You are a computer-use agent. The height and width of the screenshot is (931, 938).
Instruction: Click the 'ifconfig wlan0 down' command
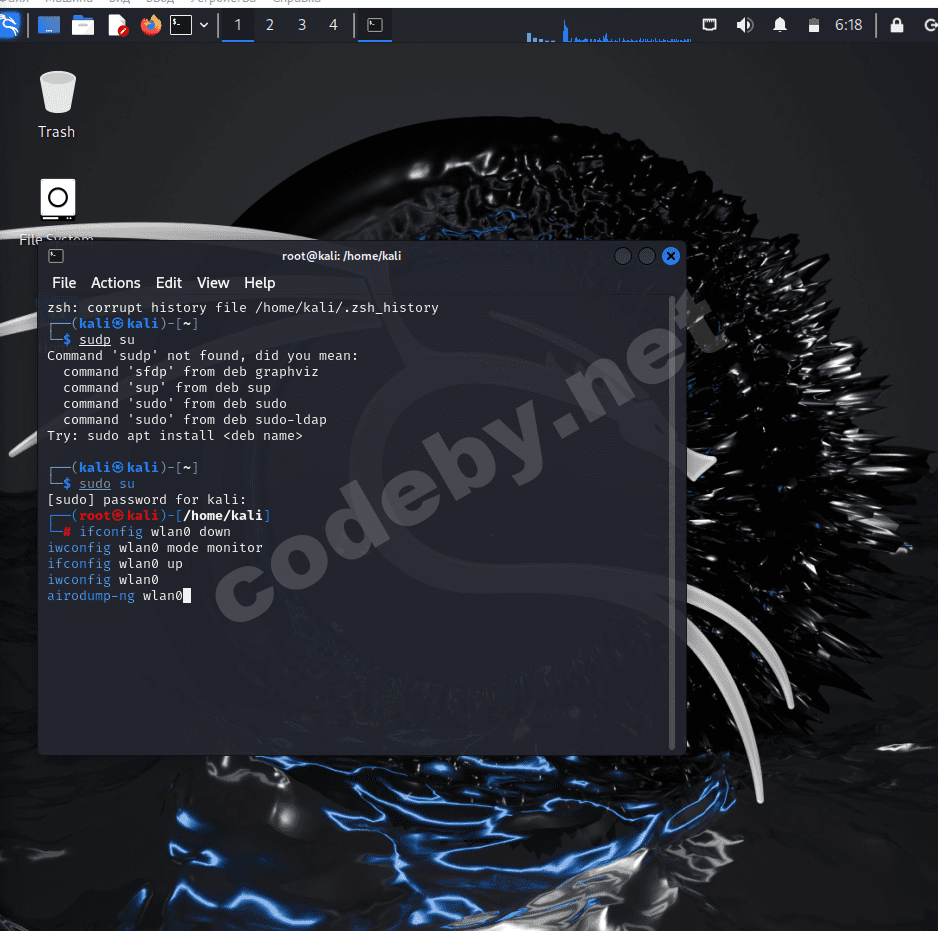pos(155,532)
